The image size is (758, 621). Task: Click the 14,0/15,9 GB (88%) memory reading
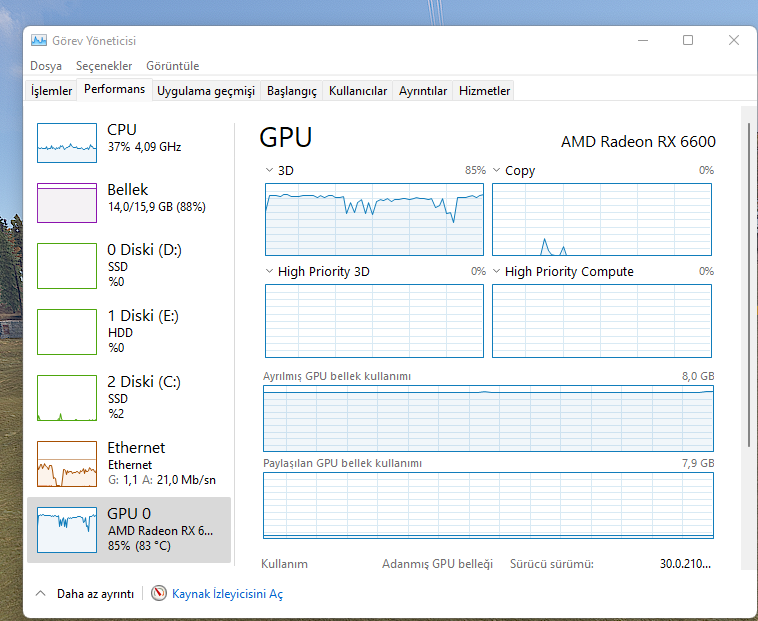click(157, 207)
